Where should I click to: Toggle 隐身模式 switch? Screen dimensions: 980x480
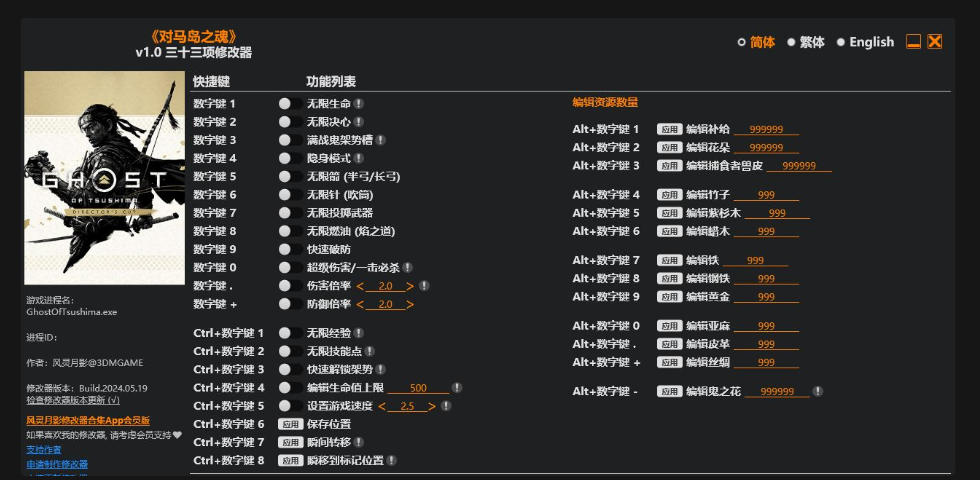pos(289,158)
